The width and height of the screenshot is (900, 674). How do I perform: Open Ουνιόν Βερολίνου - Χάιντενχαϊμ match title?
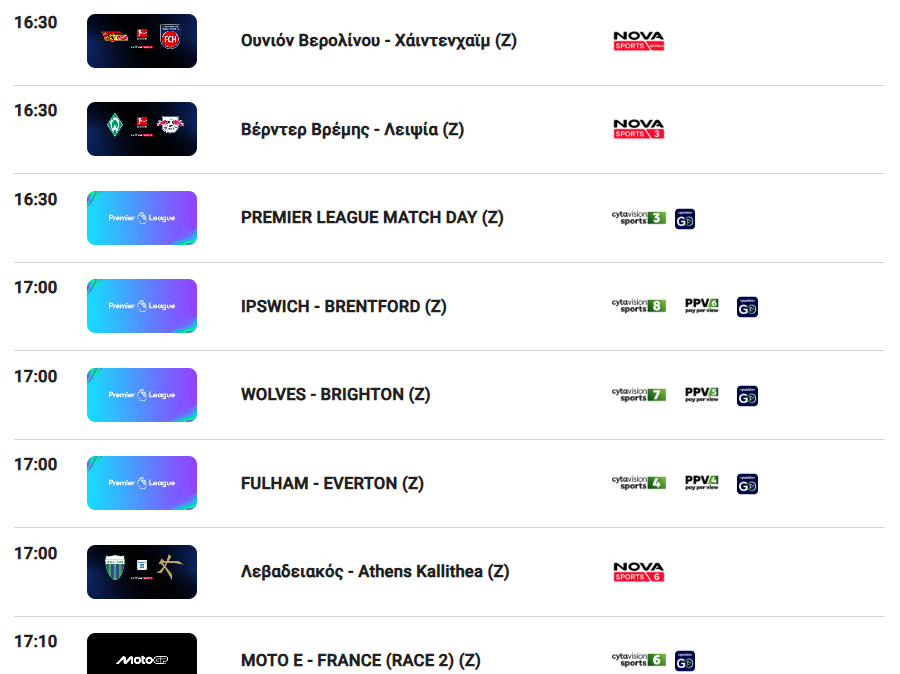tap(379, 41)
